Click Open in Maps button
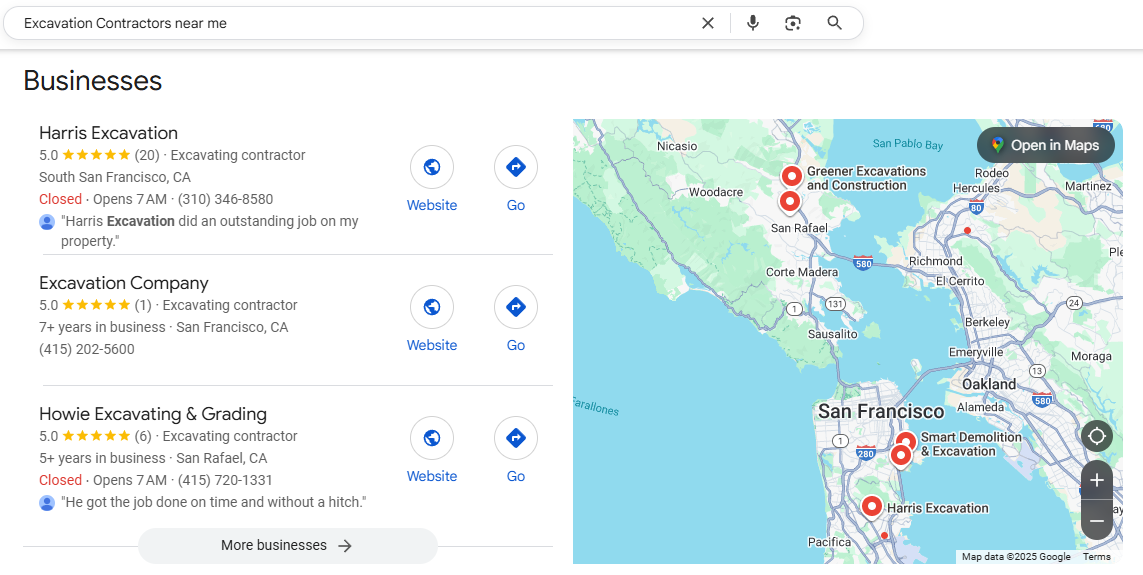 [1045, 145]
